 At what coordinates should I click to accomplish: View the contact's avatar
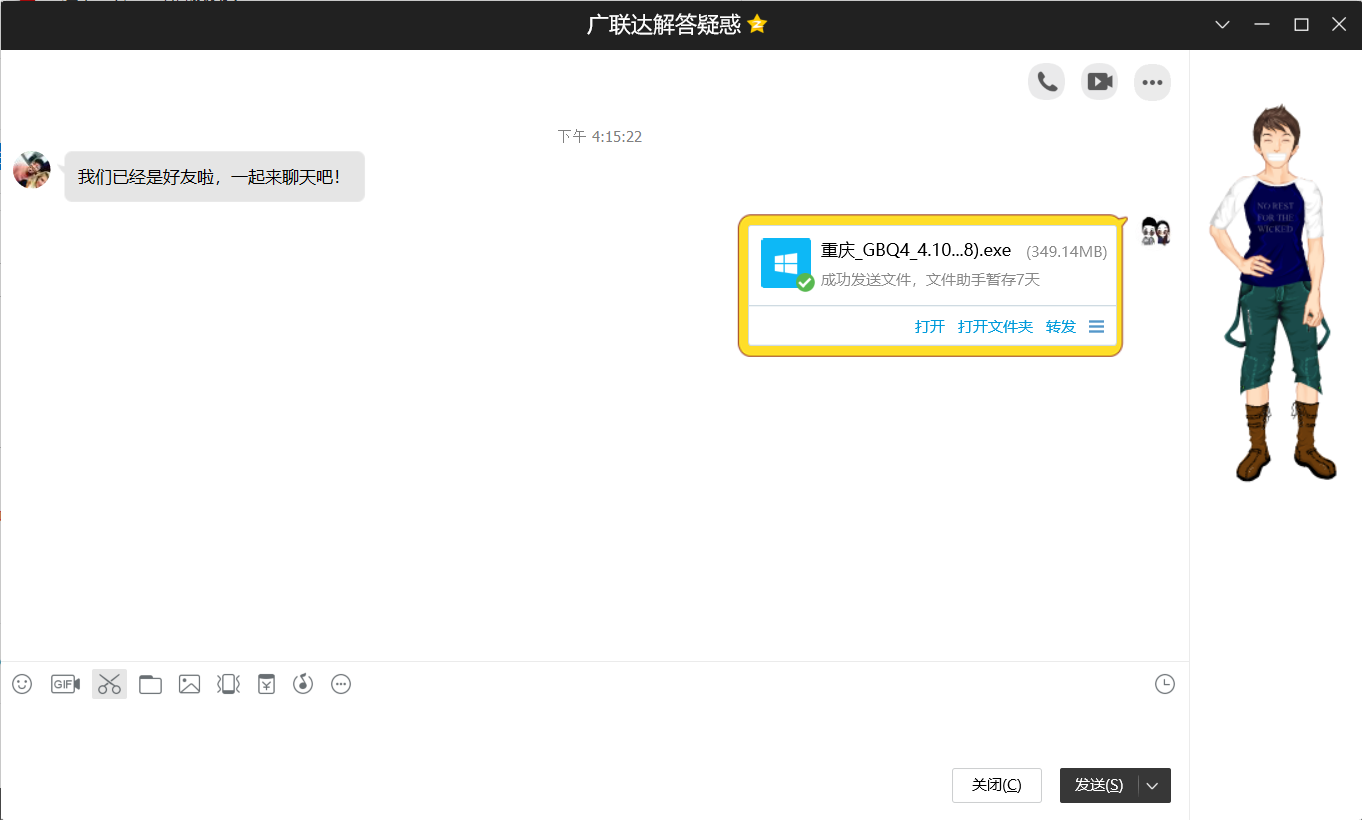(x=32, y=170)
